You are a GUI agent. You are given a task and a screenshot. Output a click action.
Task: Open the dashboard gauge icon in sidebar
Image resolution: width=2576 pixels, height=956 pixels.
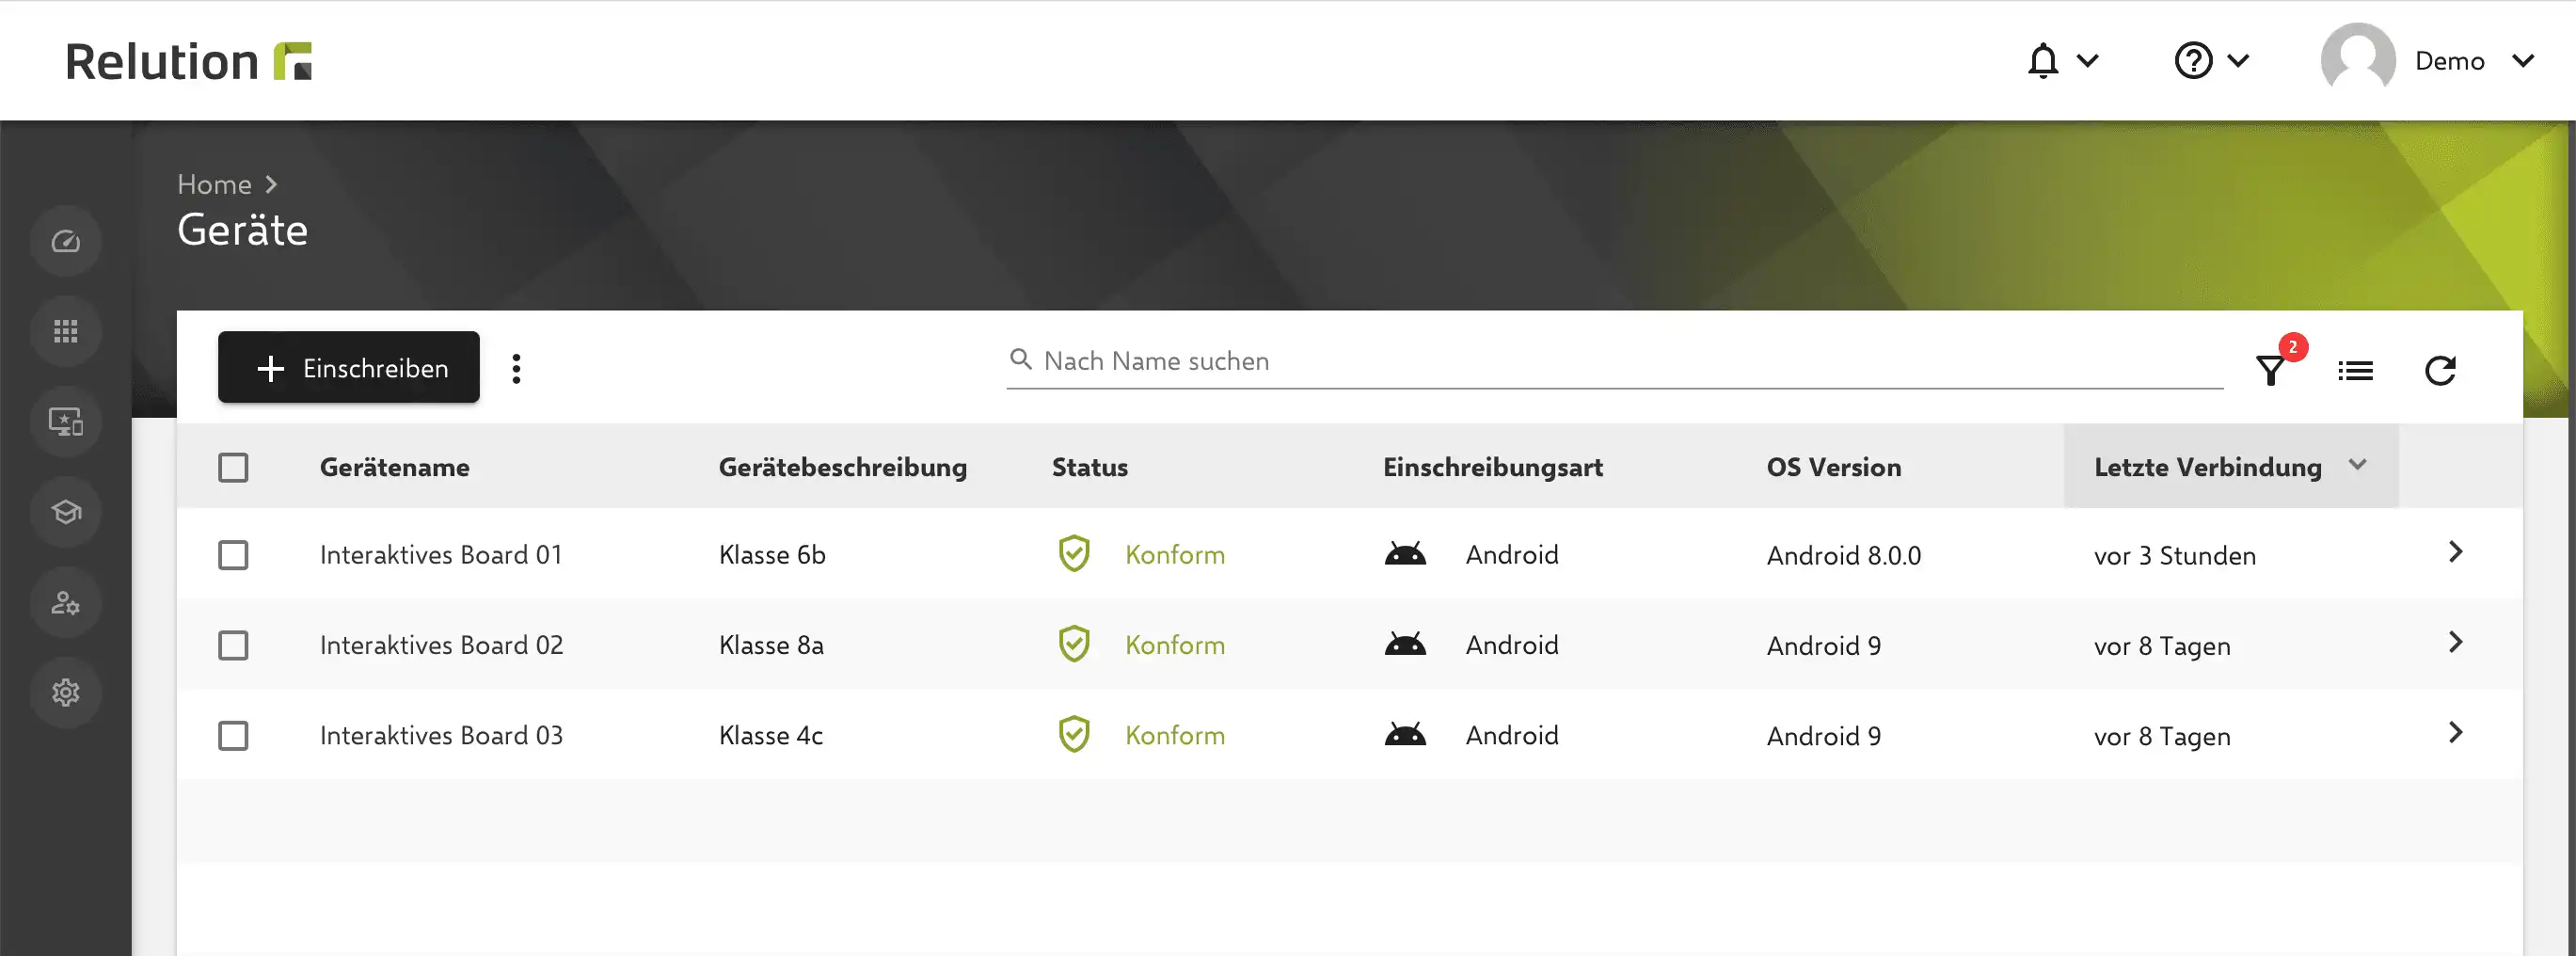tap(66, 241)
